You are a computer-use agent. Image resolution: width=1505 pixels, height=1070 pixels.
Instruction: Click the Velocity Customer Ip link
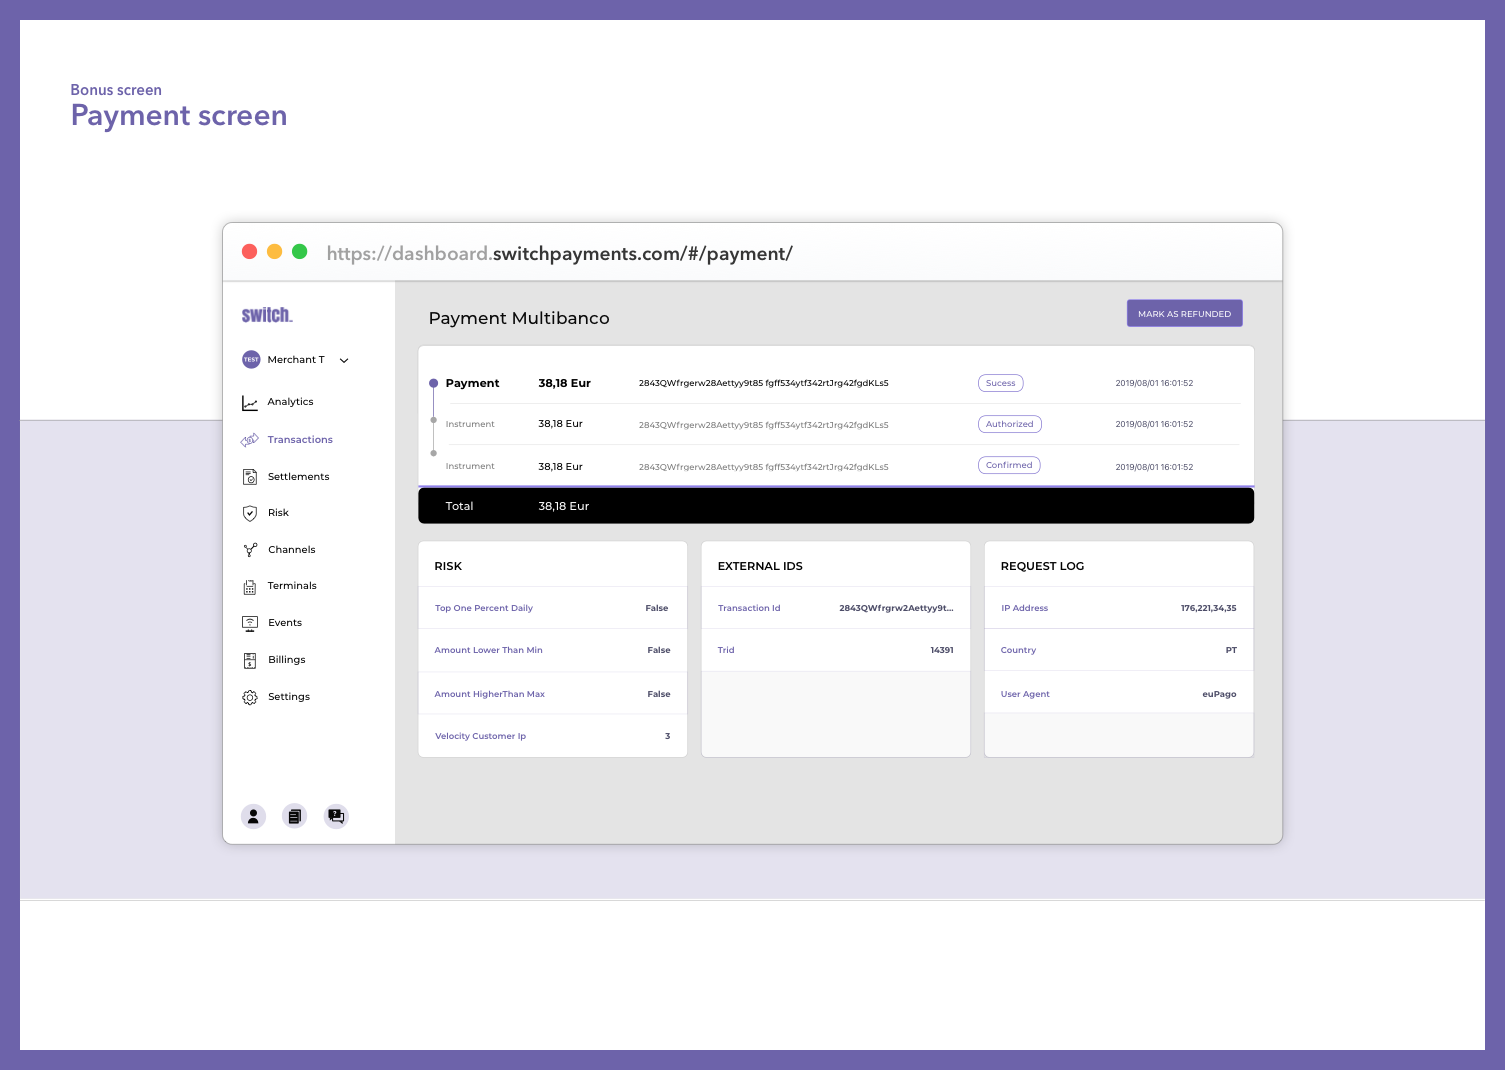click(x=480, y=736)
